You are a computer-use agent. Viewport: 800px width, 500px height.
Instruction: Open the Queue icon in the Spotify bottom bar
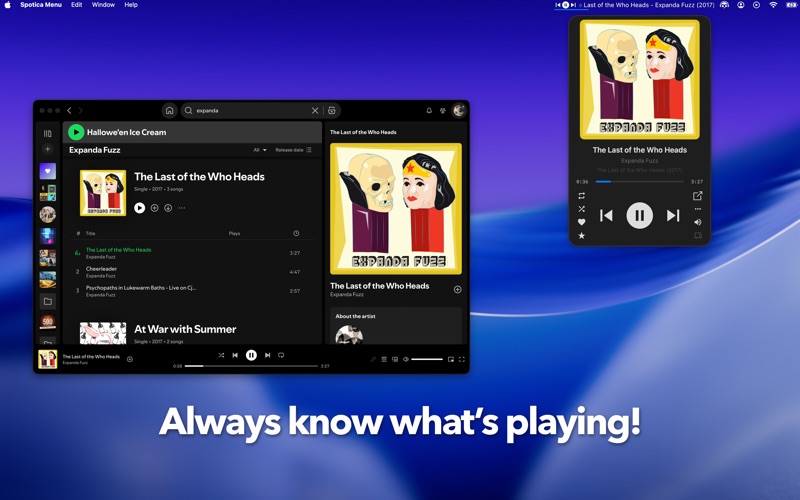(x=384, y=359)
